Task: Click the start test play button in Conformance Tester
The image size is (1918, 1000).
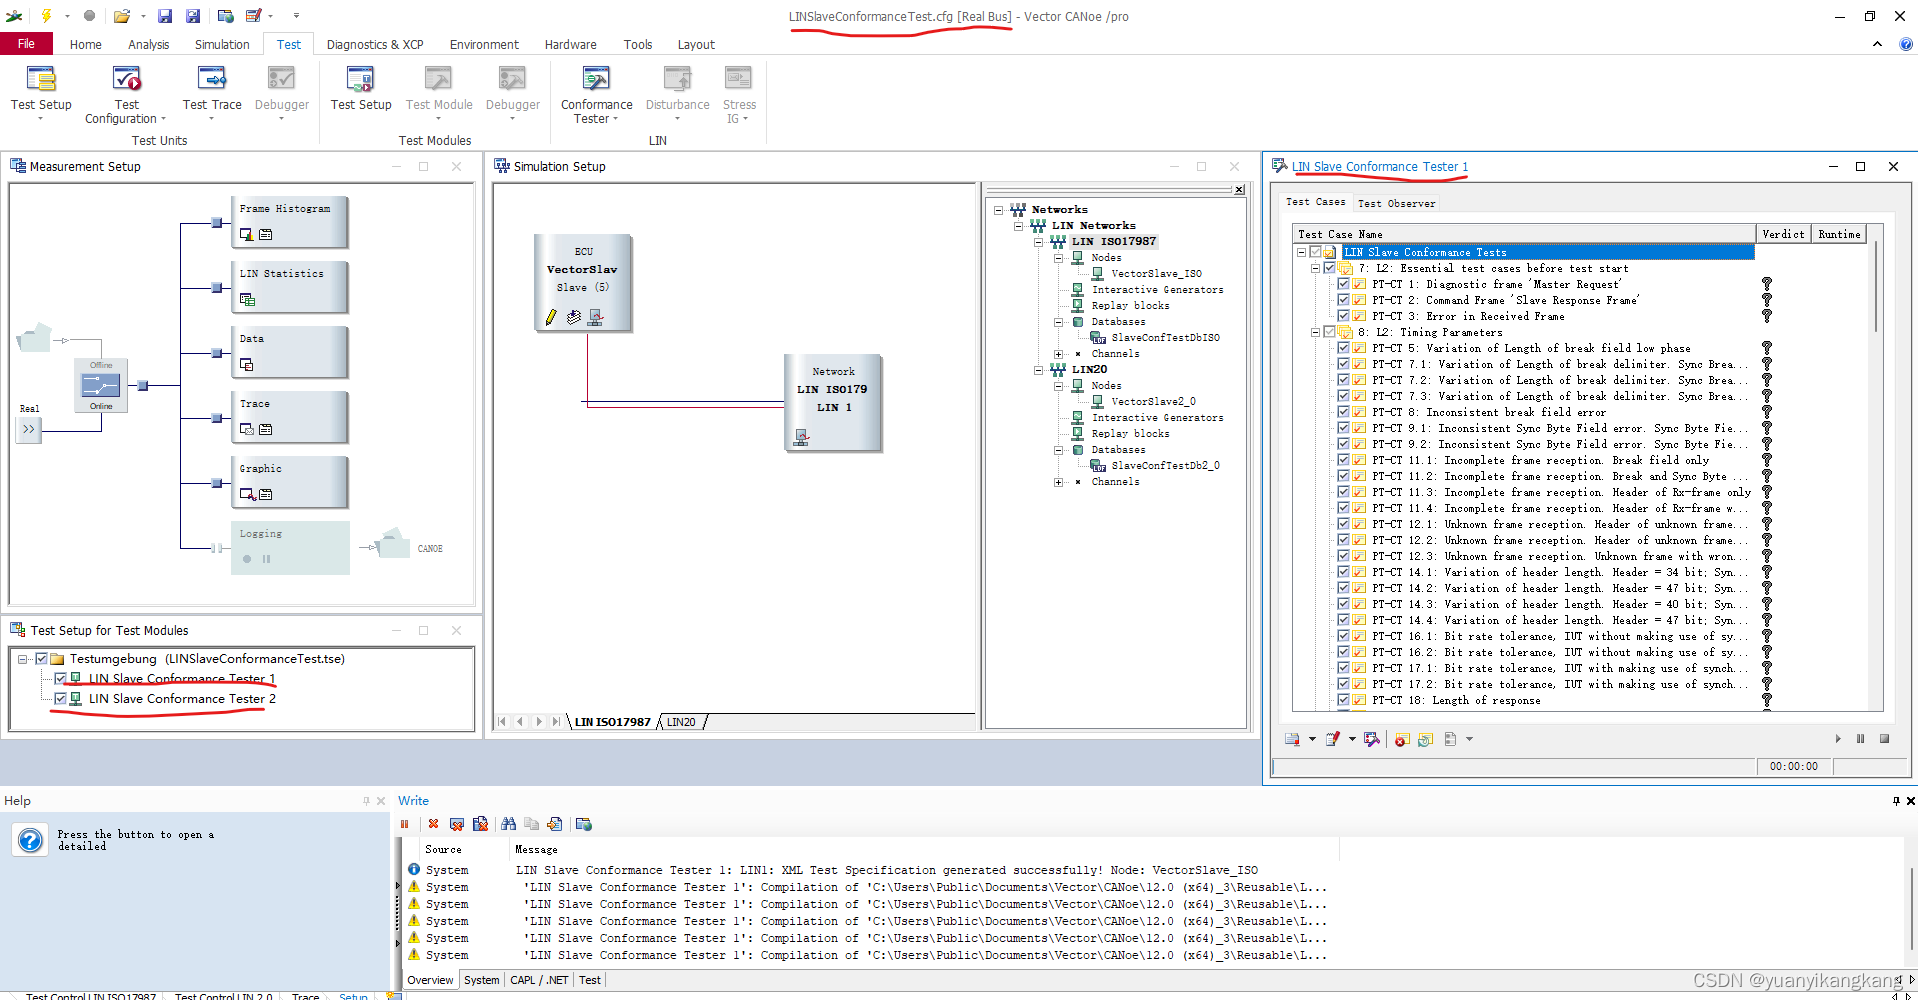Action: 1838,739
